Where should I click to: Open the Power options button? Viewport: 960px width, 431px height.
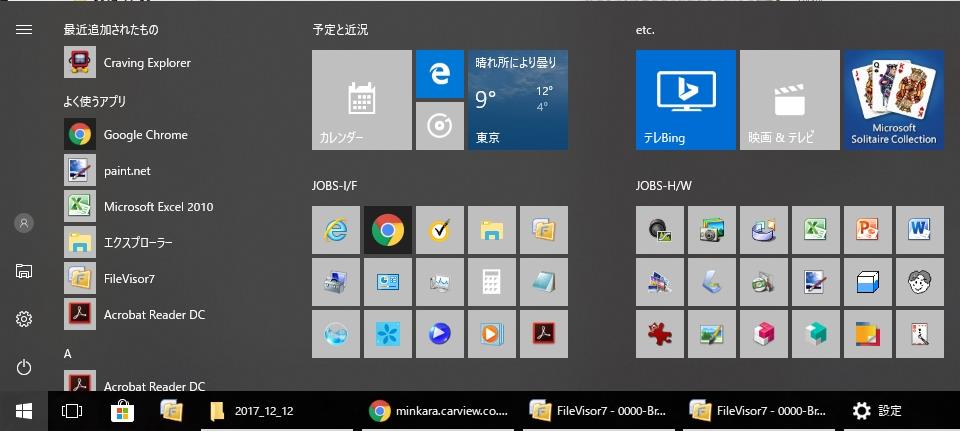tap(24, 367)
